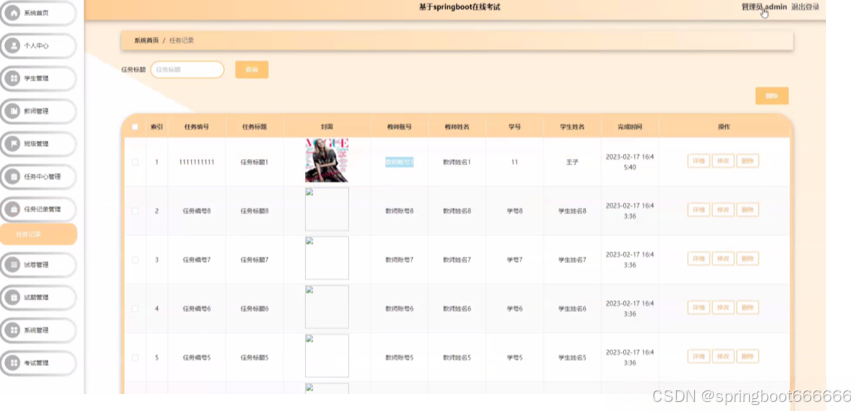
Task: Click 删除 for the 任务标题1 row
Action: point(748,161)
